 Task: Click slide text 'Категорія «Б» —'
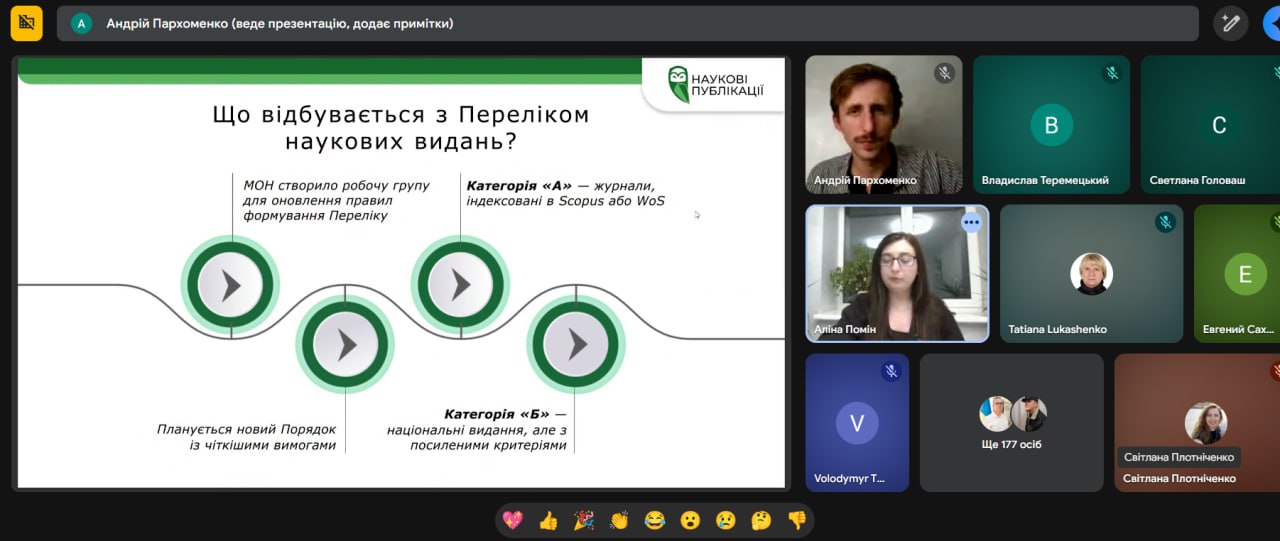coord(506,414)
